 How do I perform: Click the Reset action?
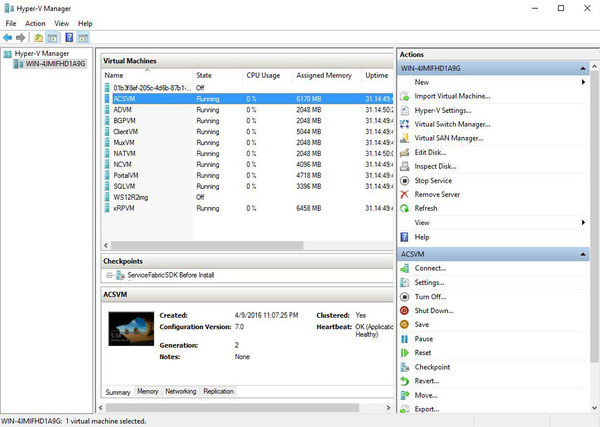422,353
